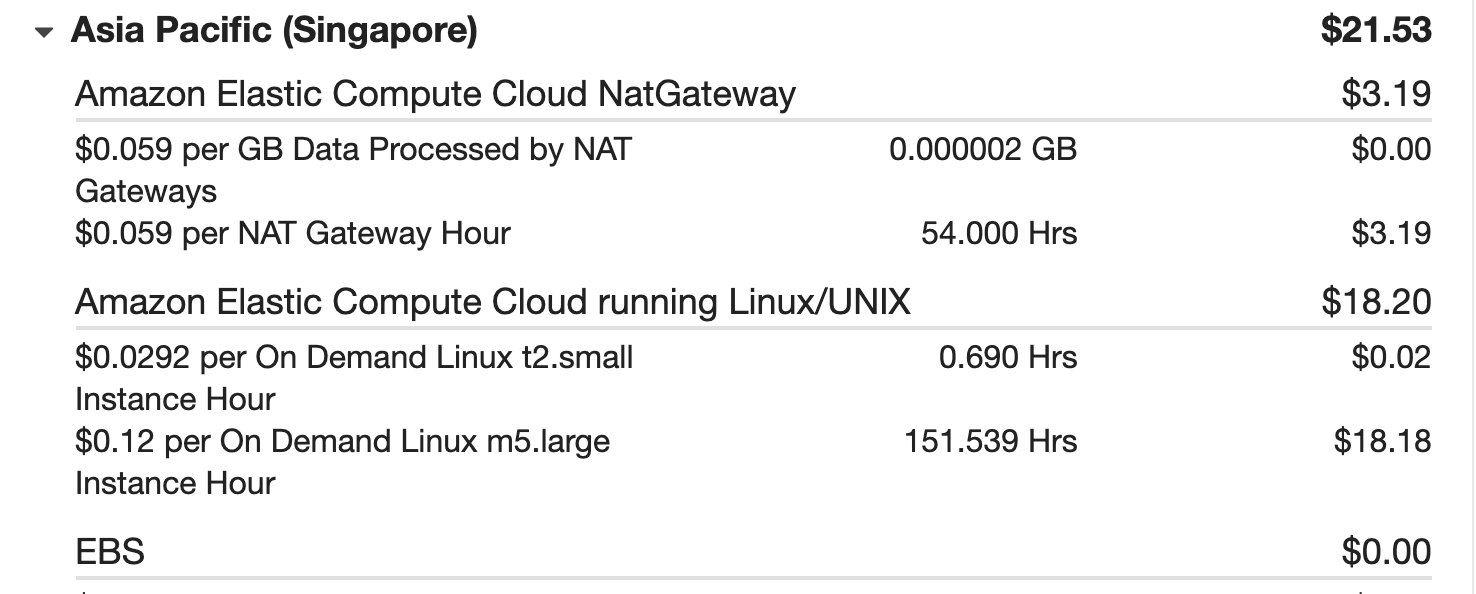Click the cost beside 54.000 Hrs
1476x594 pixels.
(x=1391, y=233)
